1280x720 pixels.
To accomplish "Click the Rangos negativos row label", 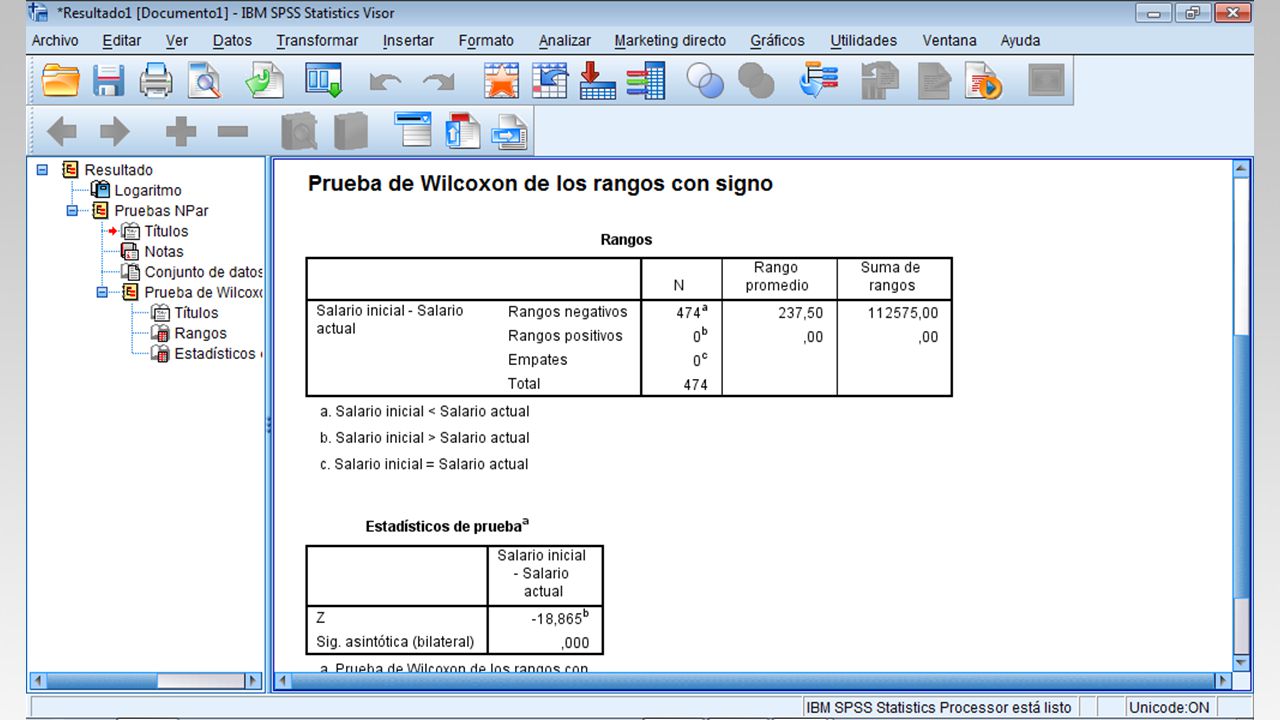I will click(x=567, y=312).
